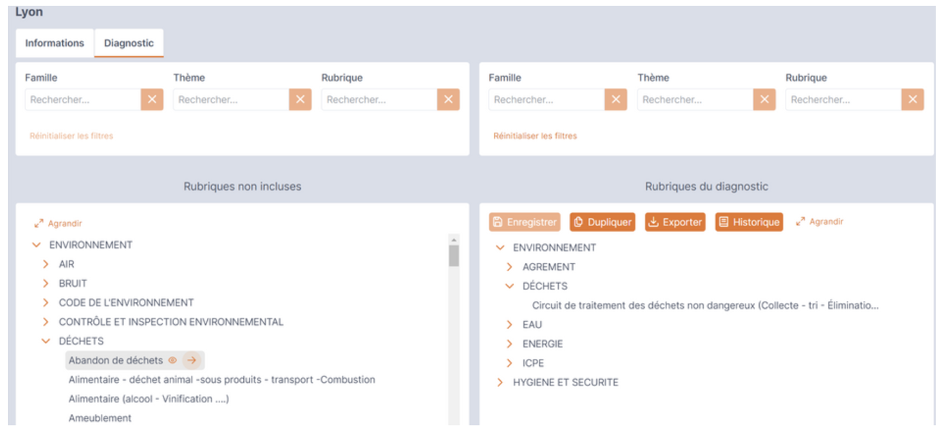Expand HYGIENE ET SECURITE in diagnostic tree

[x=500, y=382]
